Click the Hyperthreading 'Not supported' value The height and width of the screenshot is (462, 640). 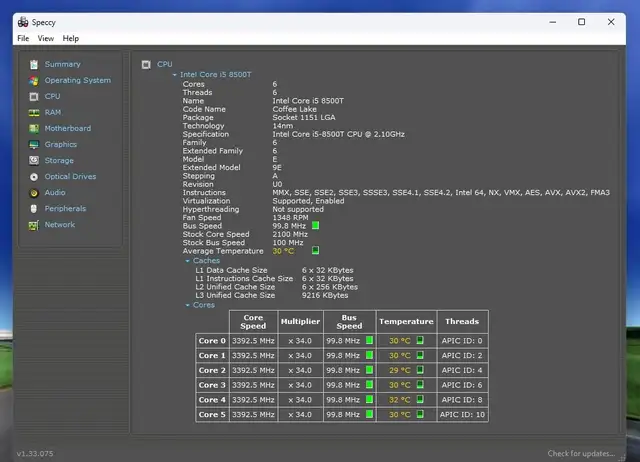point(298,209)
